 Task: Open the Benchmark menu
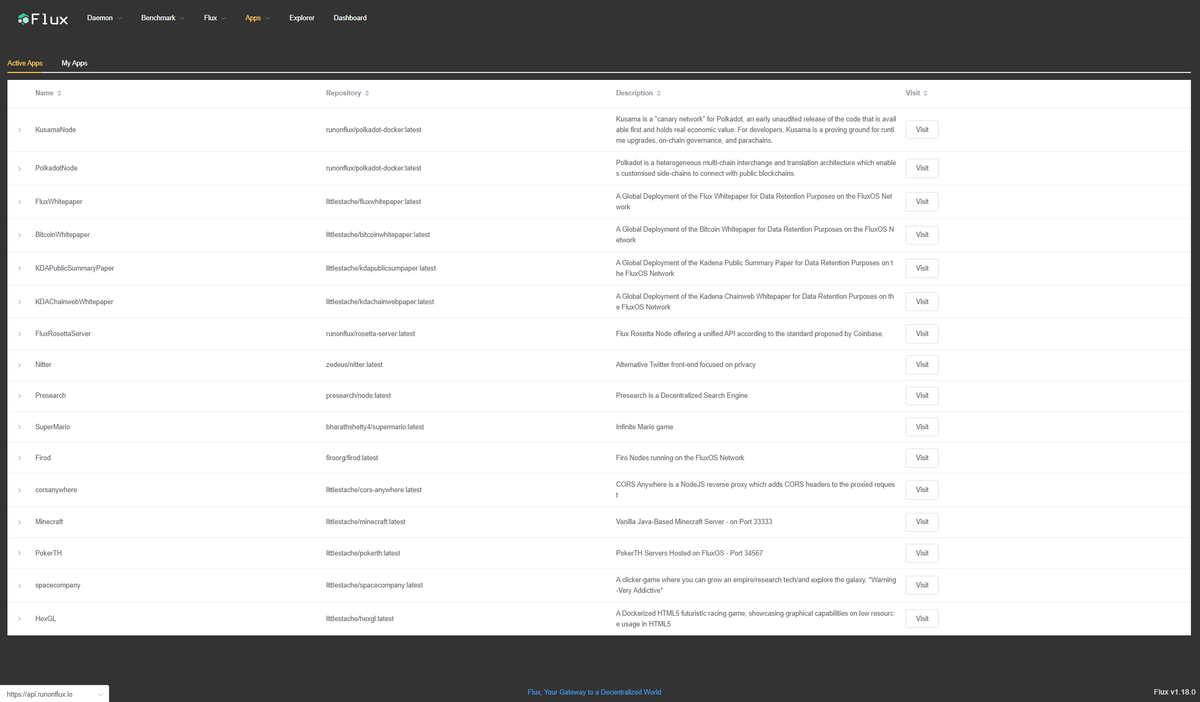(x=162, y=18)
